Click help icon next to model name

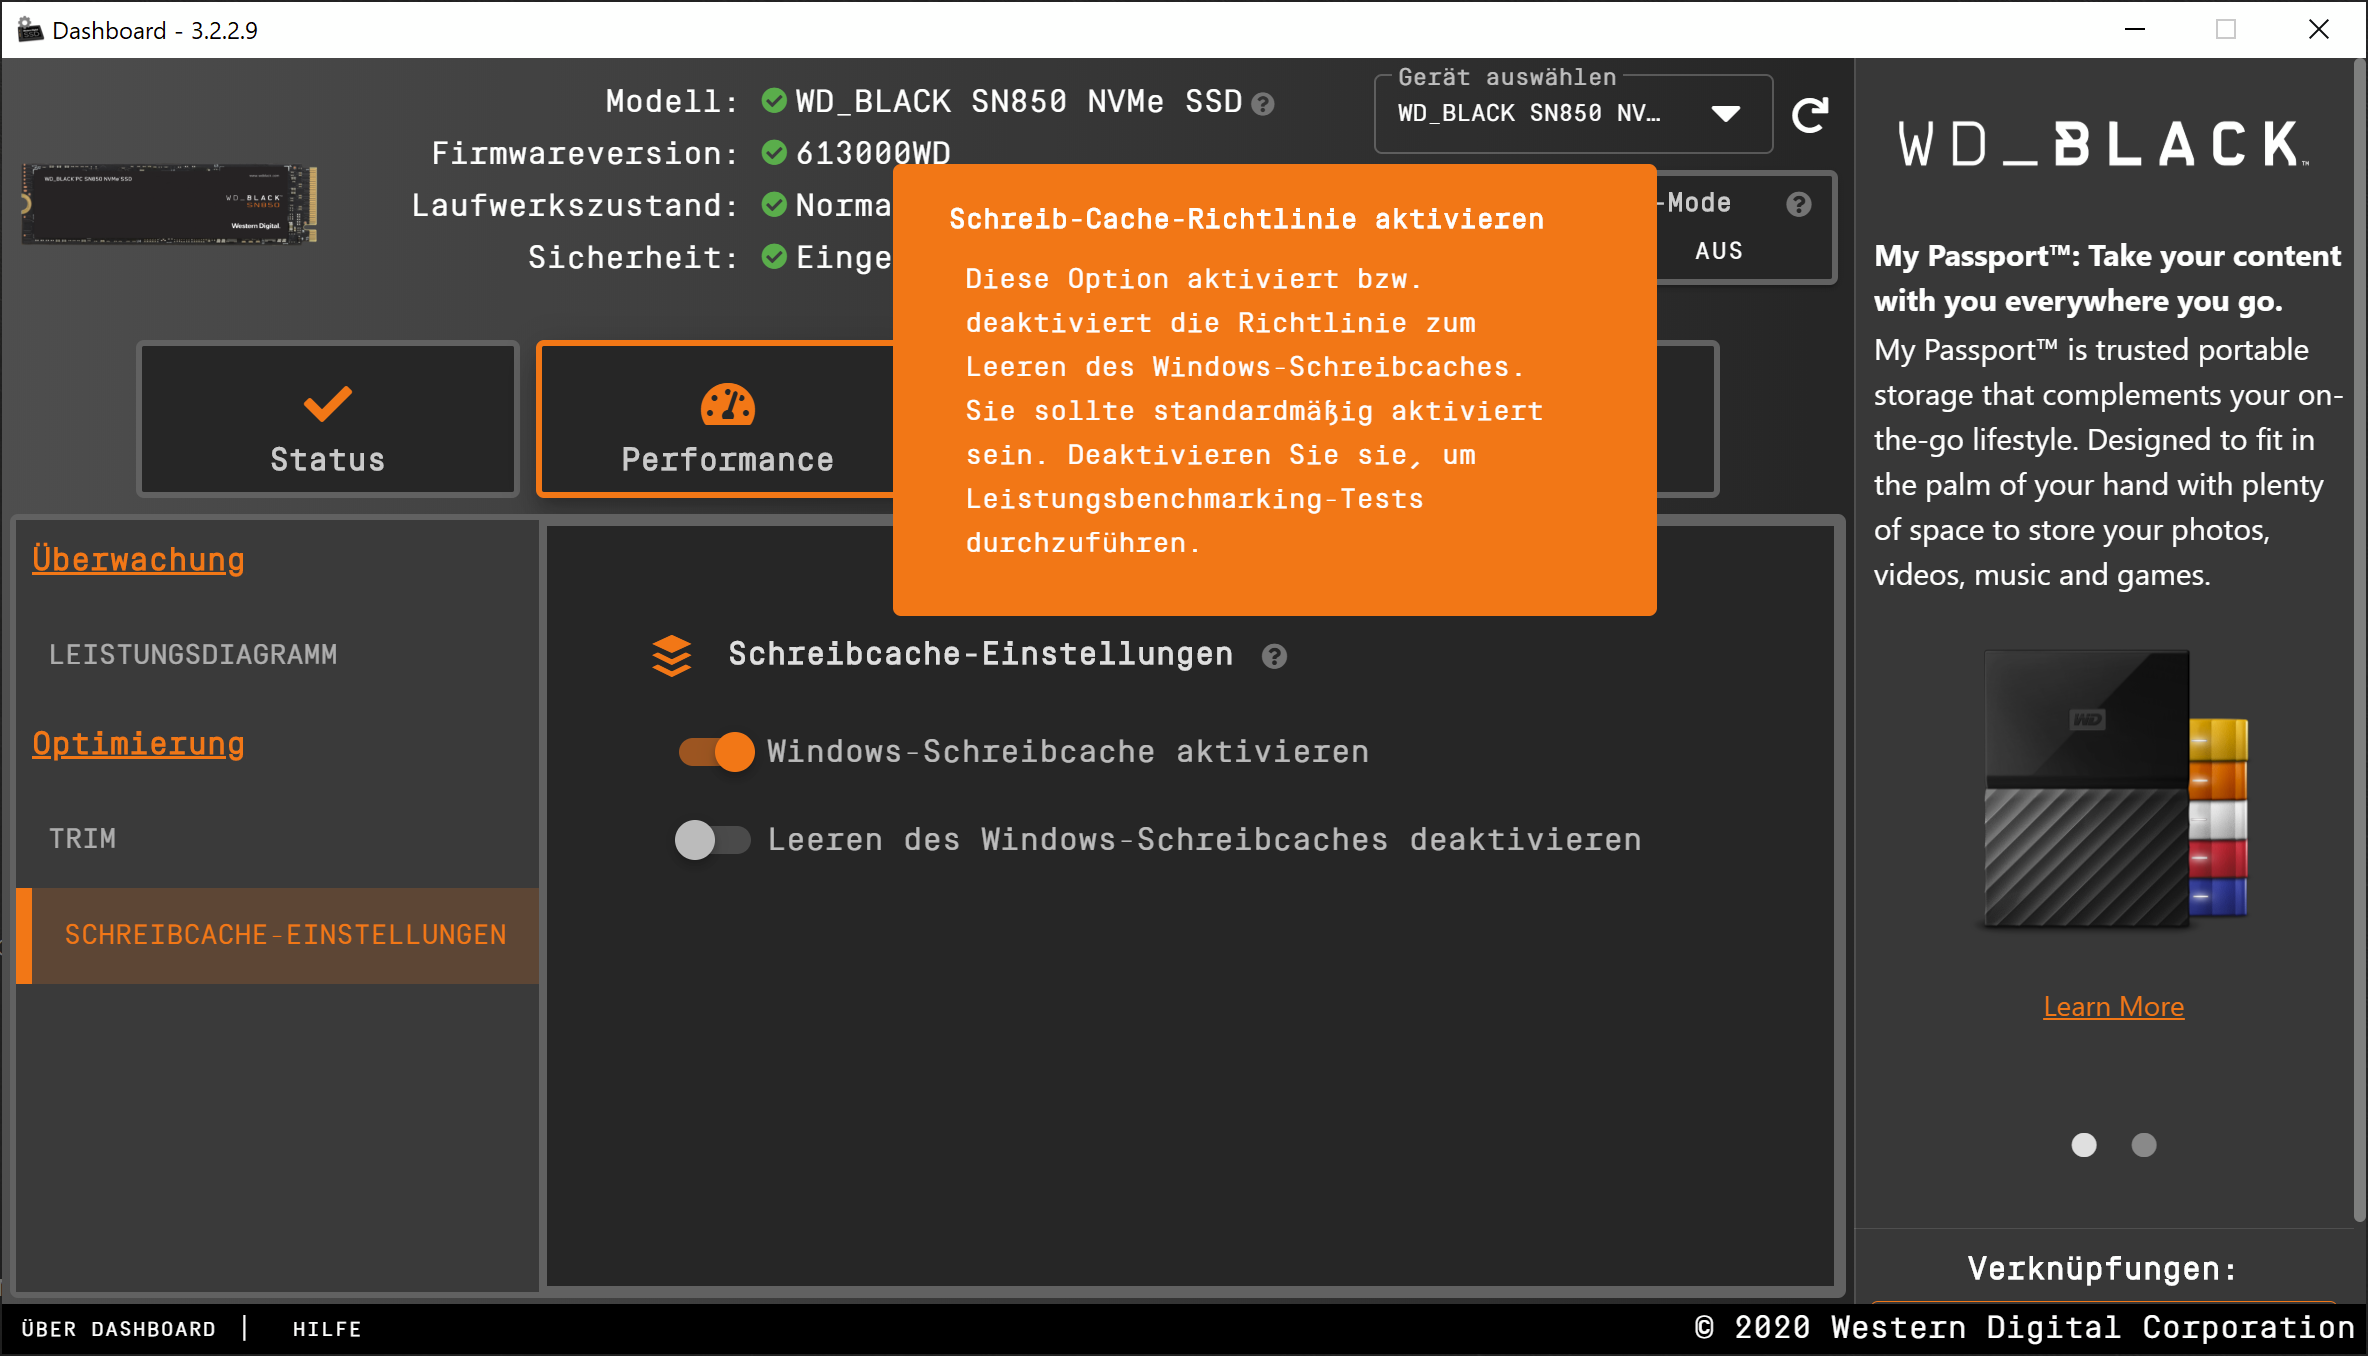pyautogui.click(x=1263, y=104)
